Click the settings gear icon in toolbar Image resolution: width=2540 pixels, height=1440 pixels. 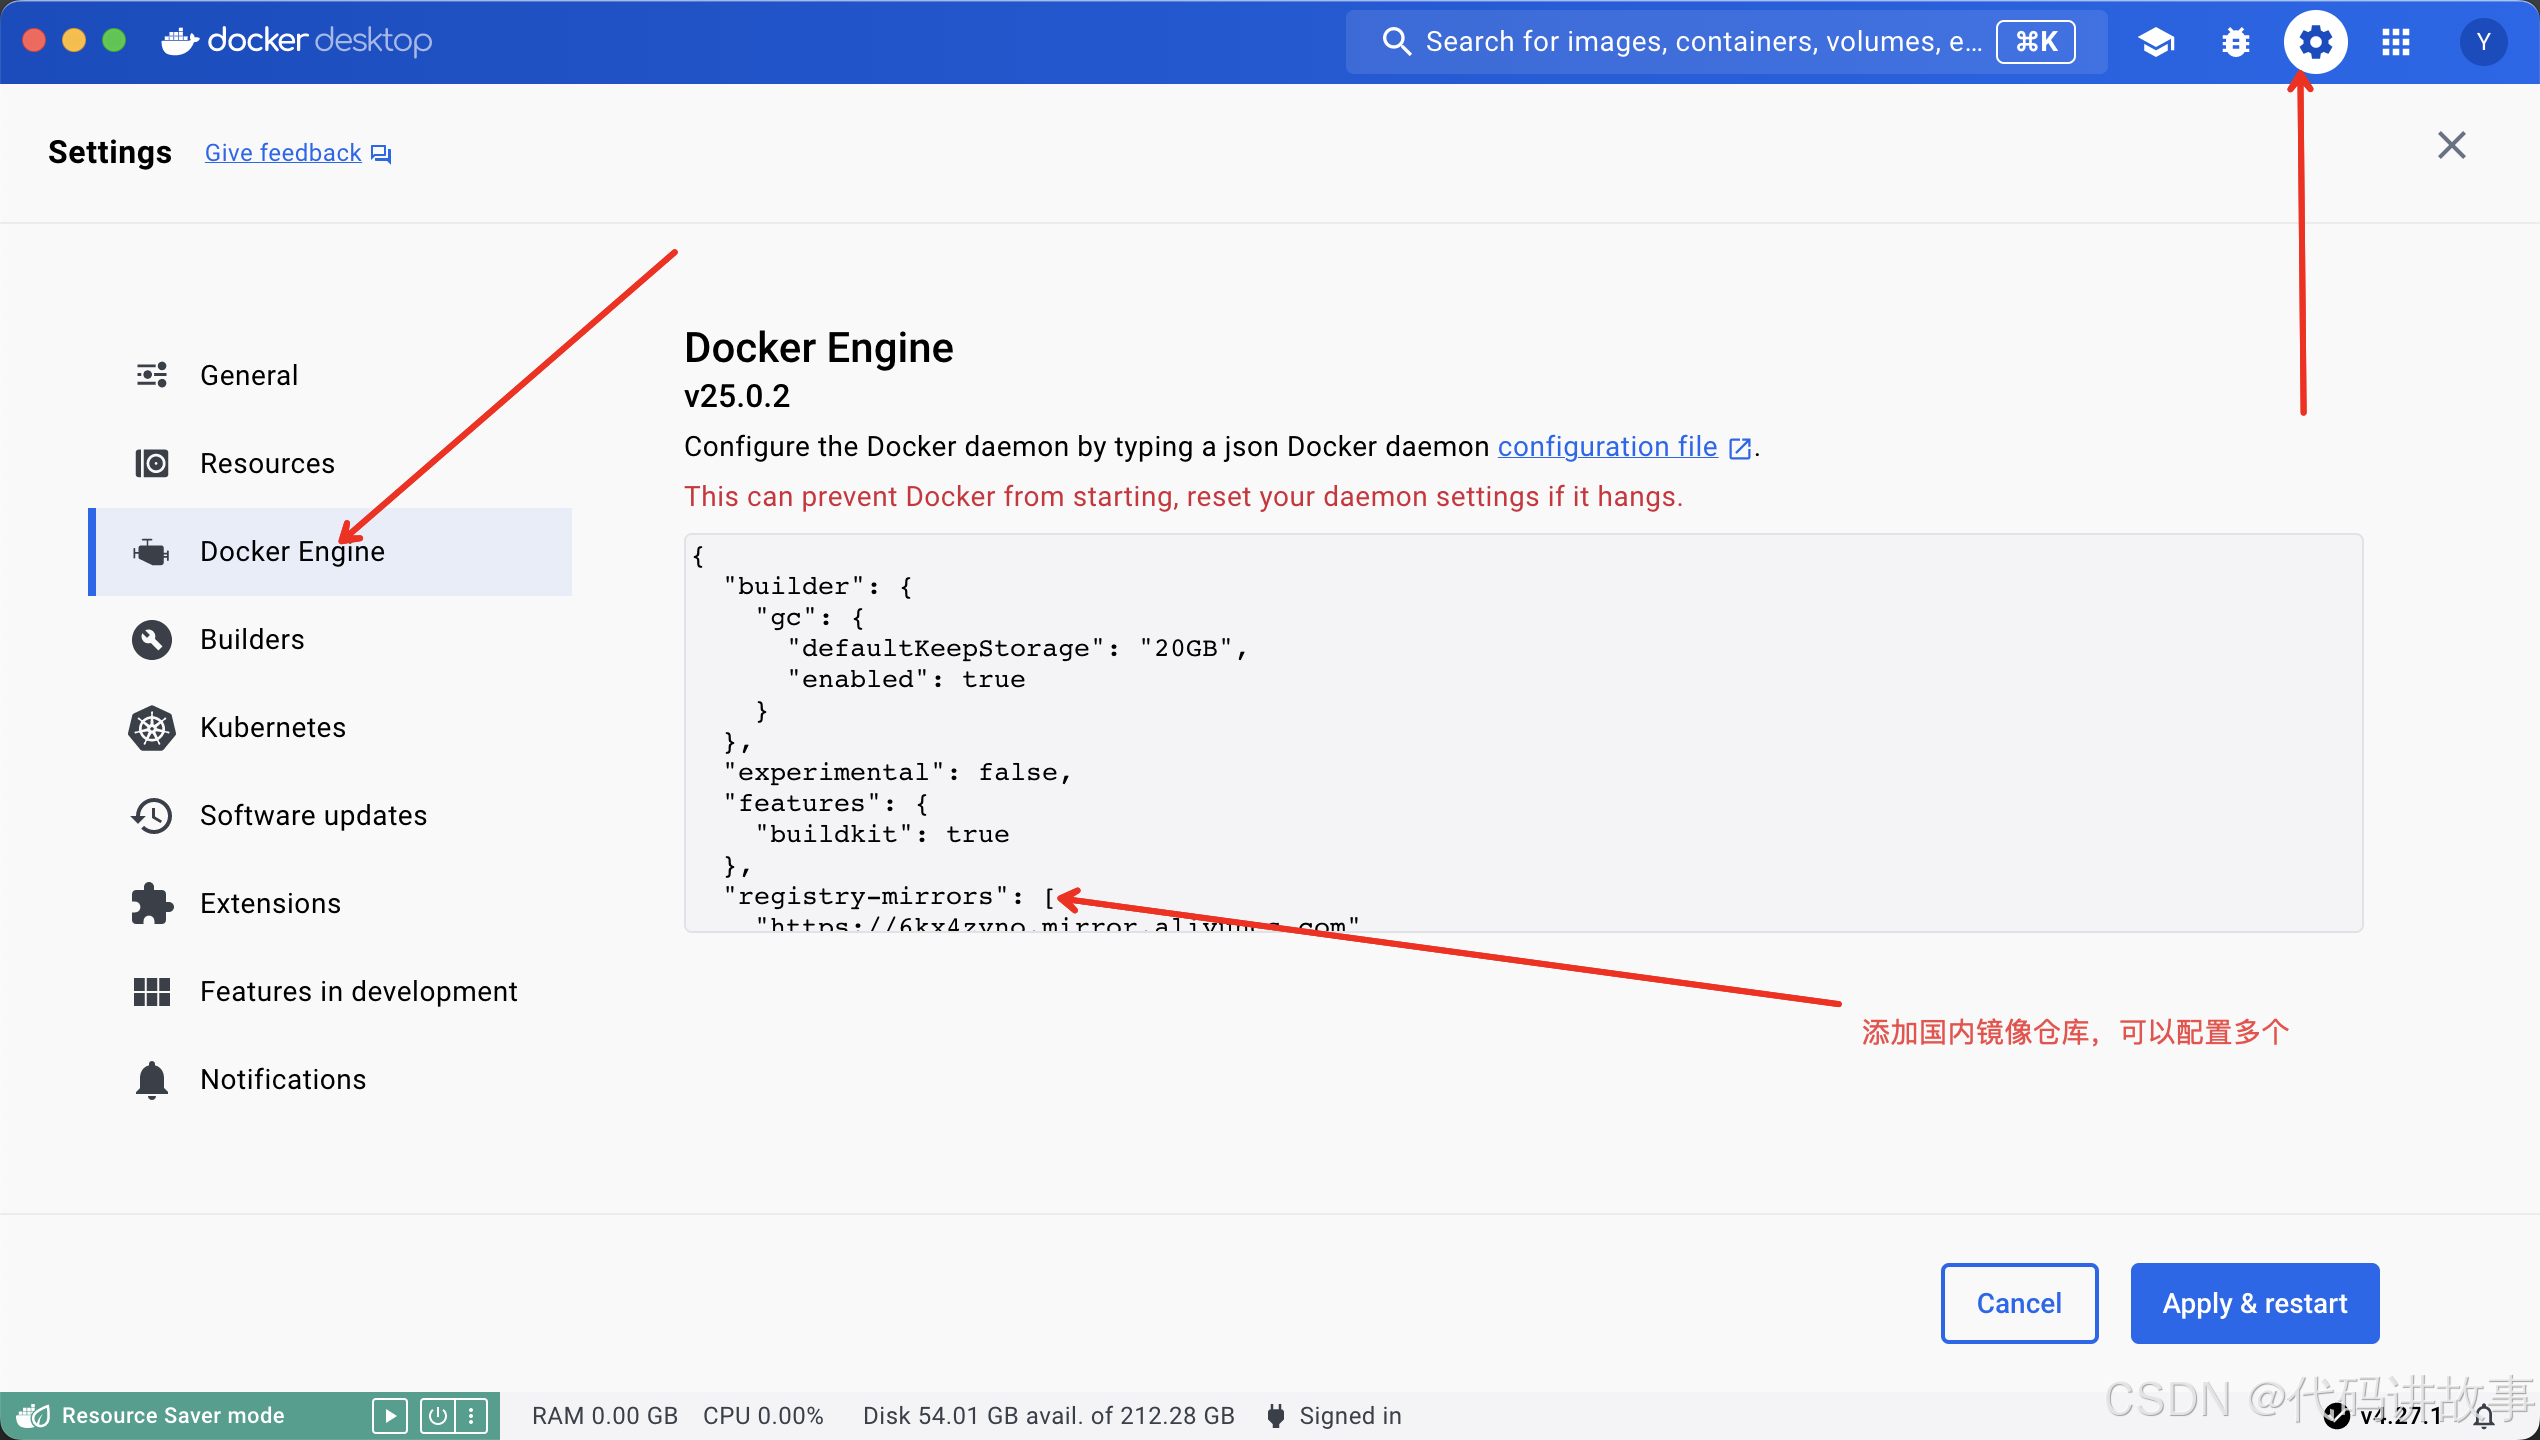pos(2313,42)
